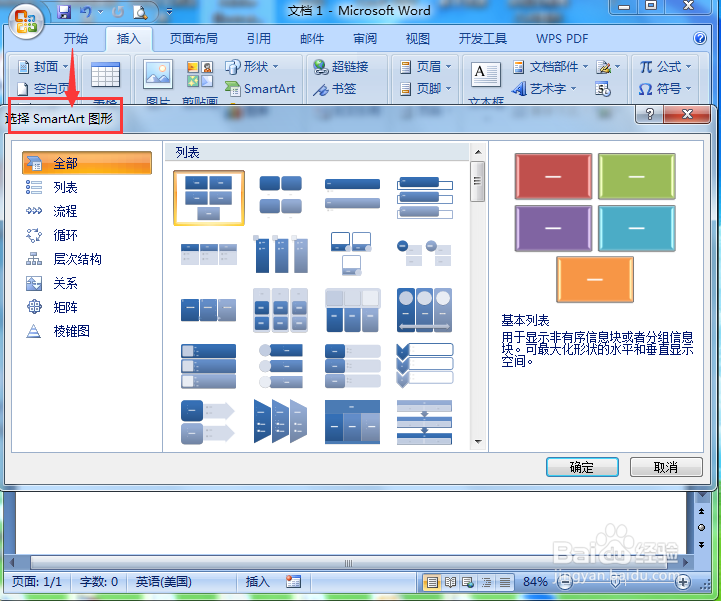This screenshot has height=601, width=721.
Task: Click the gallery scroll down arrow
Action: (478, 441)
